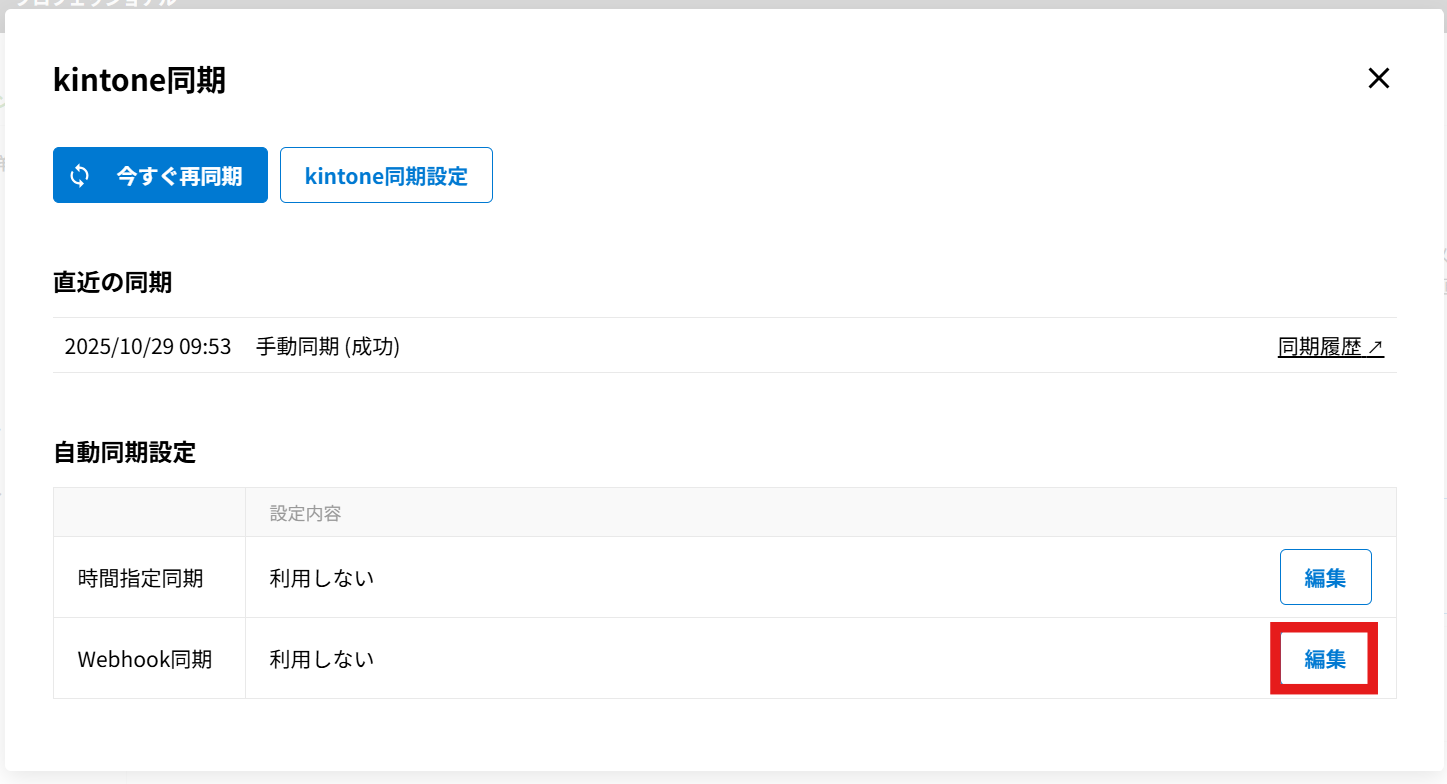The height and width of the screenshot is (784, 1447).
Task: Select 利用しない value in Webhook同期 row
Action: click(x=321, y=659)
